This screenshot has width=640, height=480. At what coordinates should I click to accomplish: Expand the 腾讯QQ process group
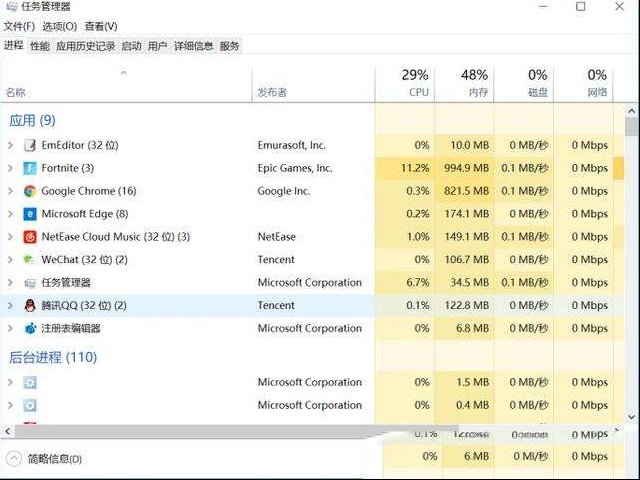(x=10, y=305)
